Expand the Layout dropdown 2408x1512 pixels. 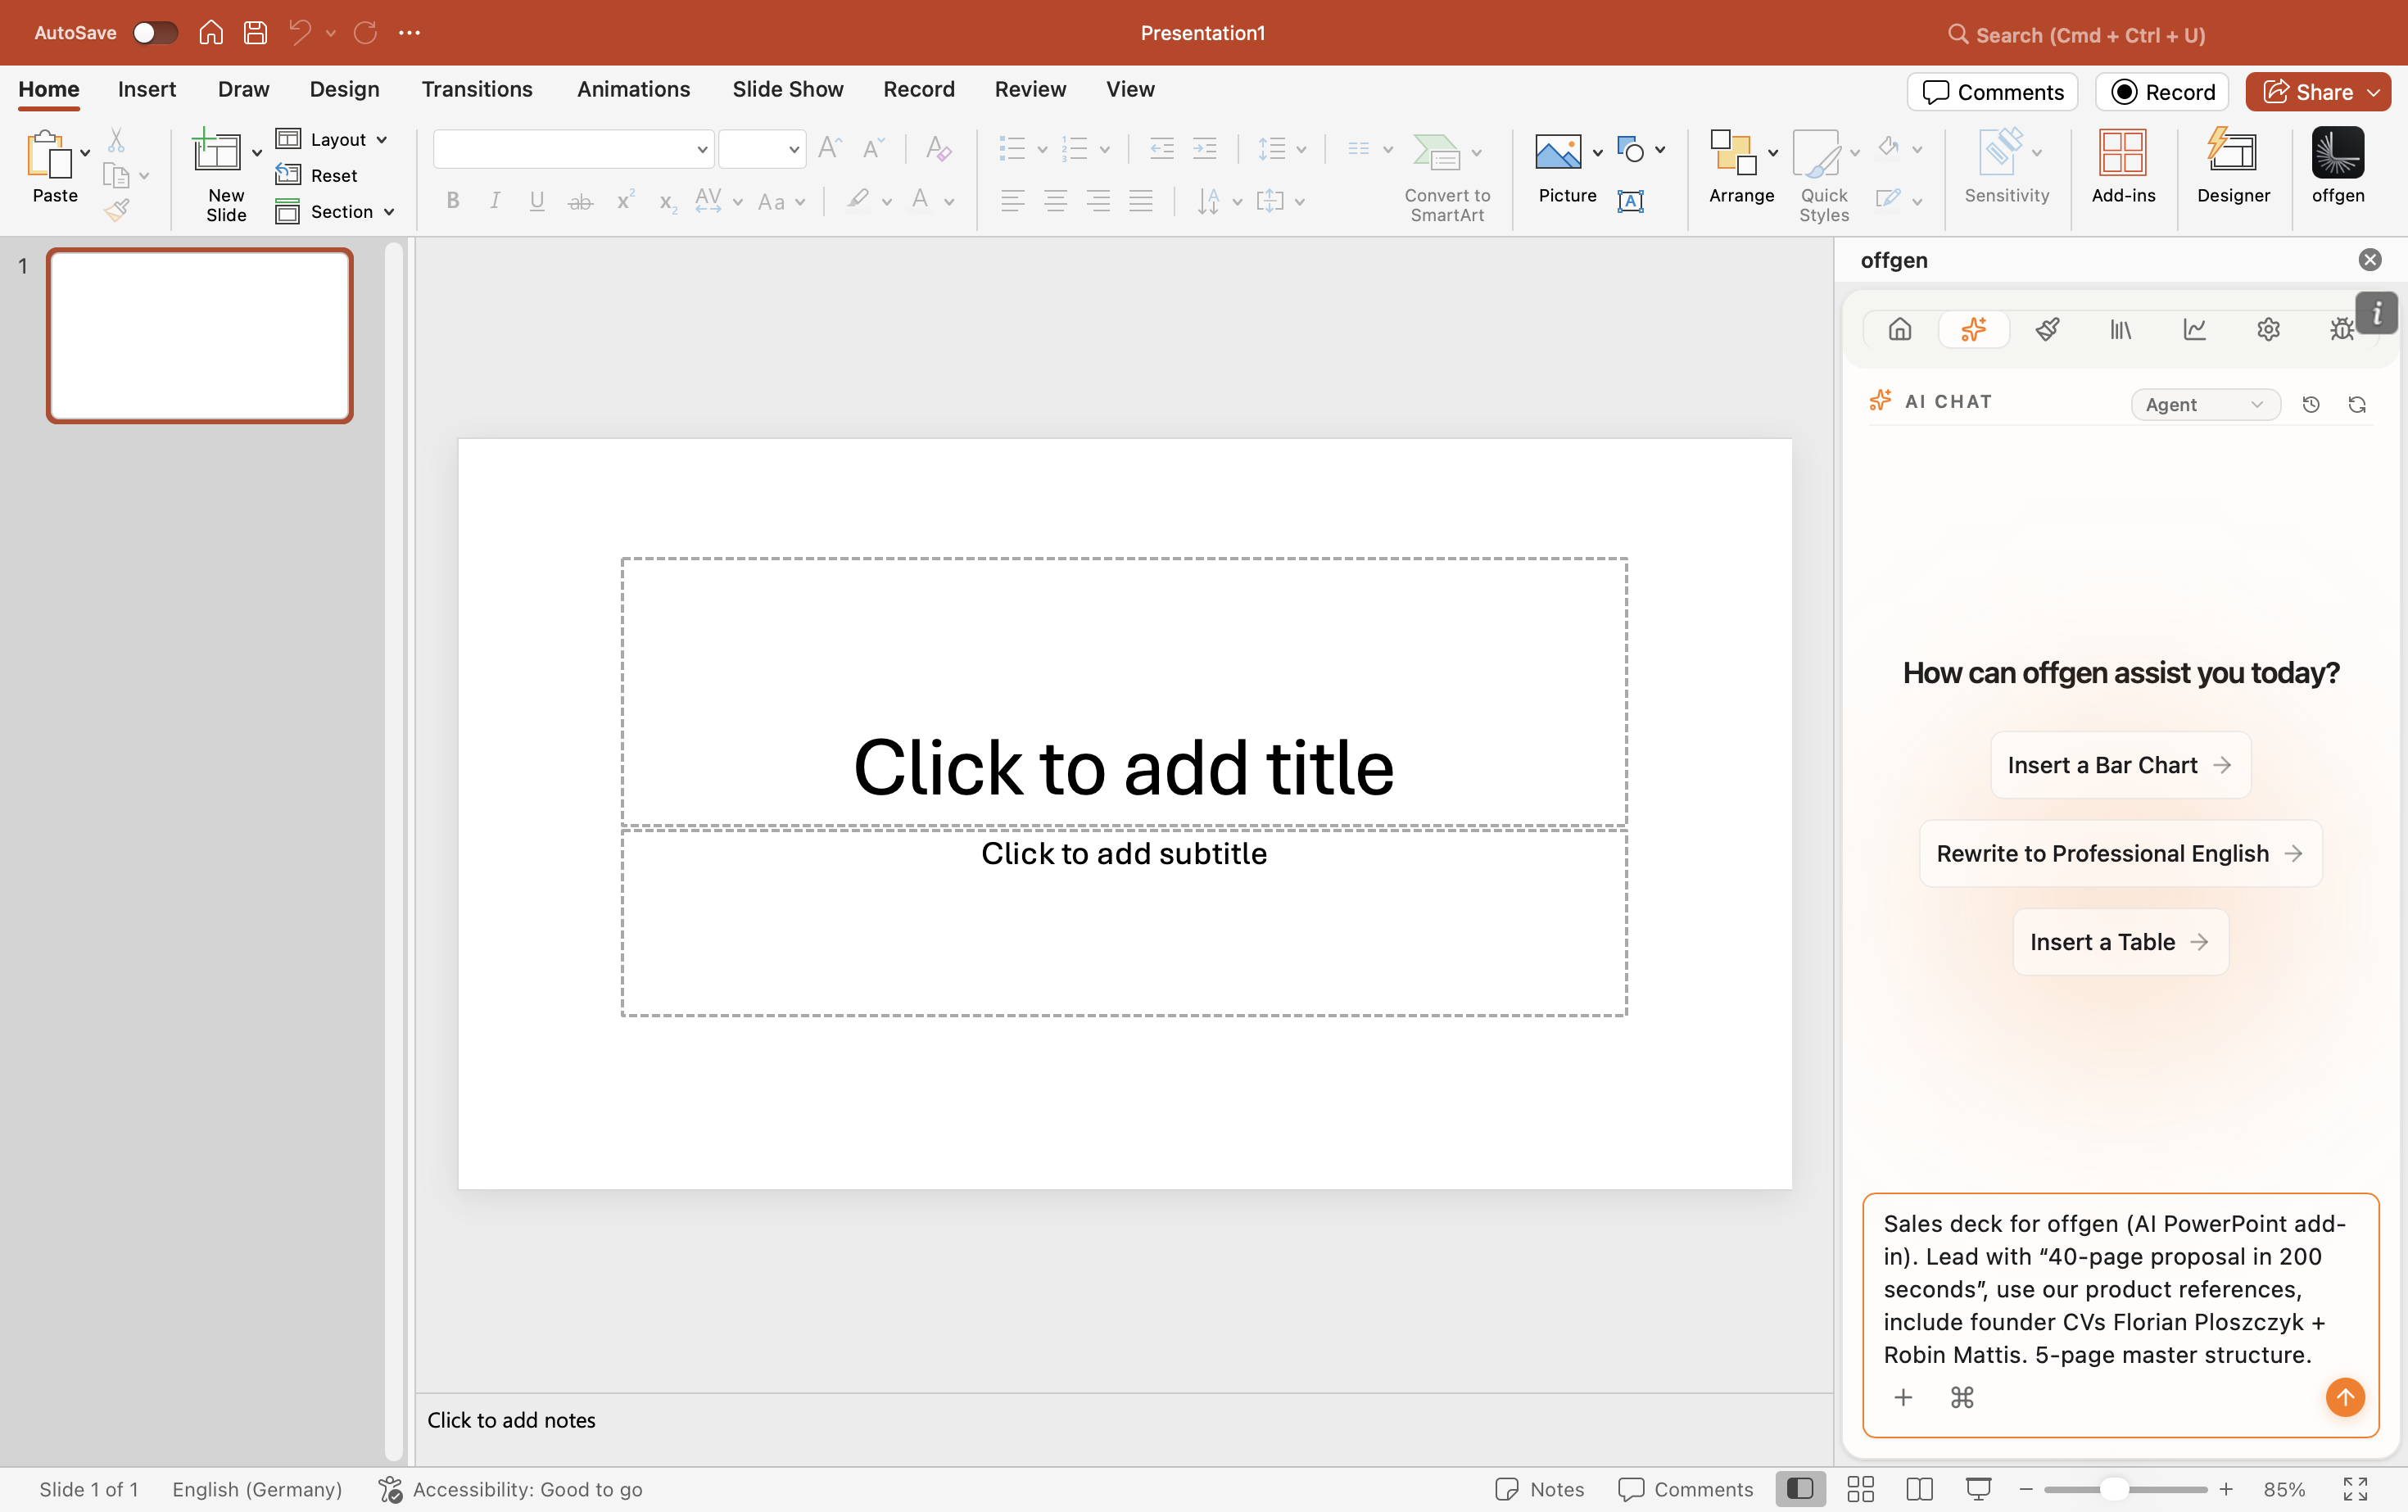(332, 139)
